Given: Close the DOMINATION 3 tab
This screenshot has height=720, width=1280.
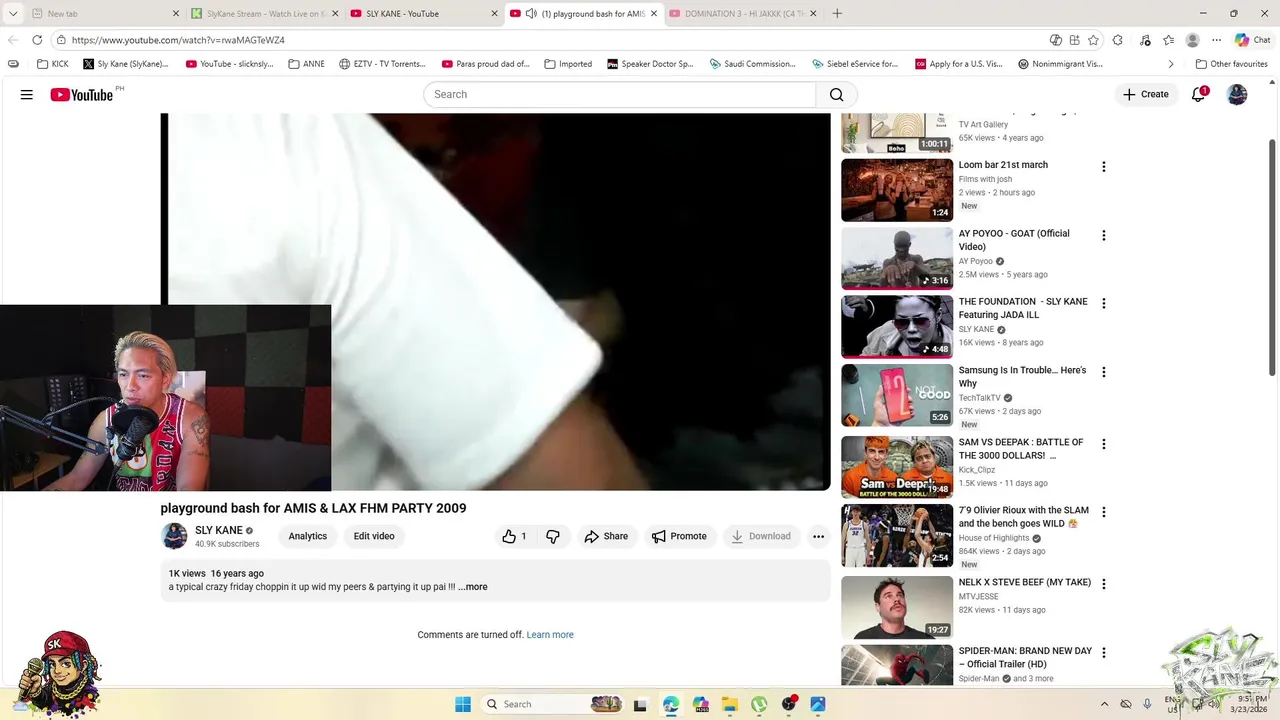Looking at the screenshot, I should (x=813, y=14).
